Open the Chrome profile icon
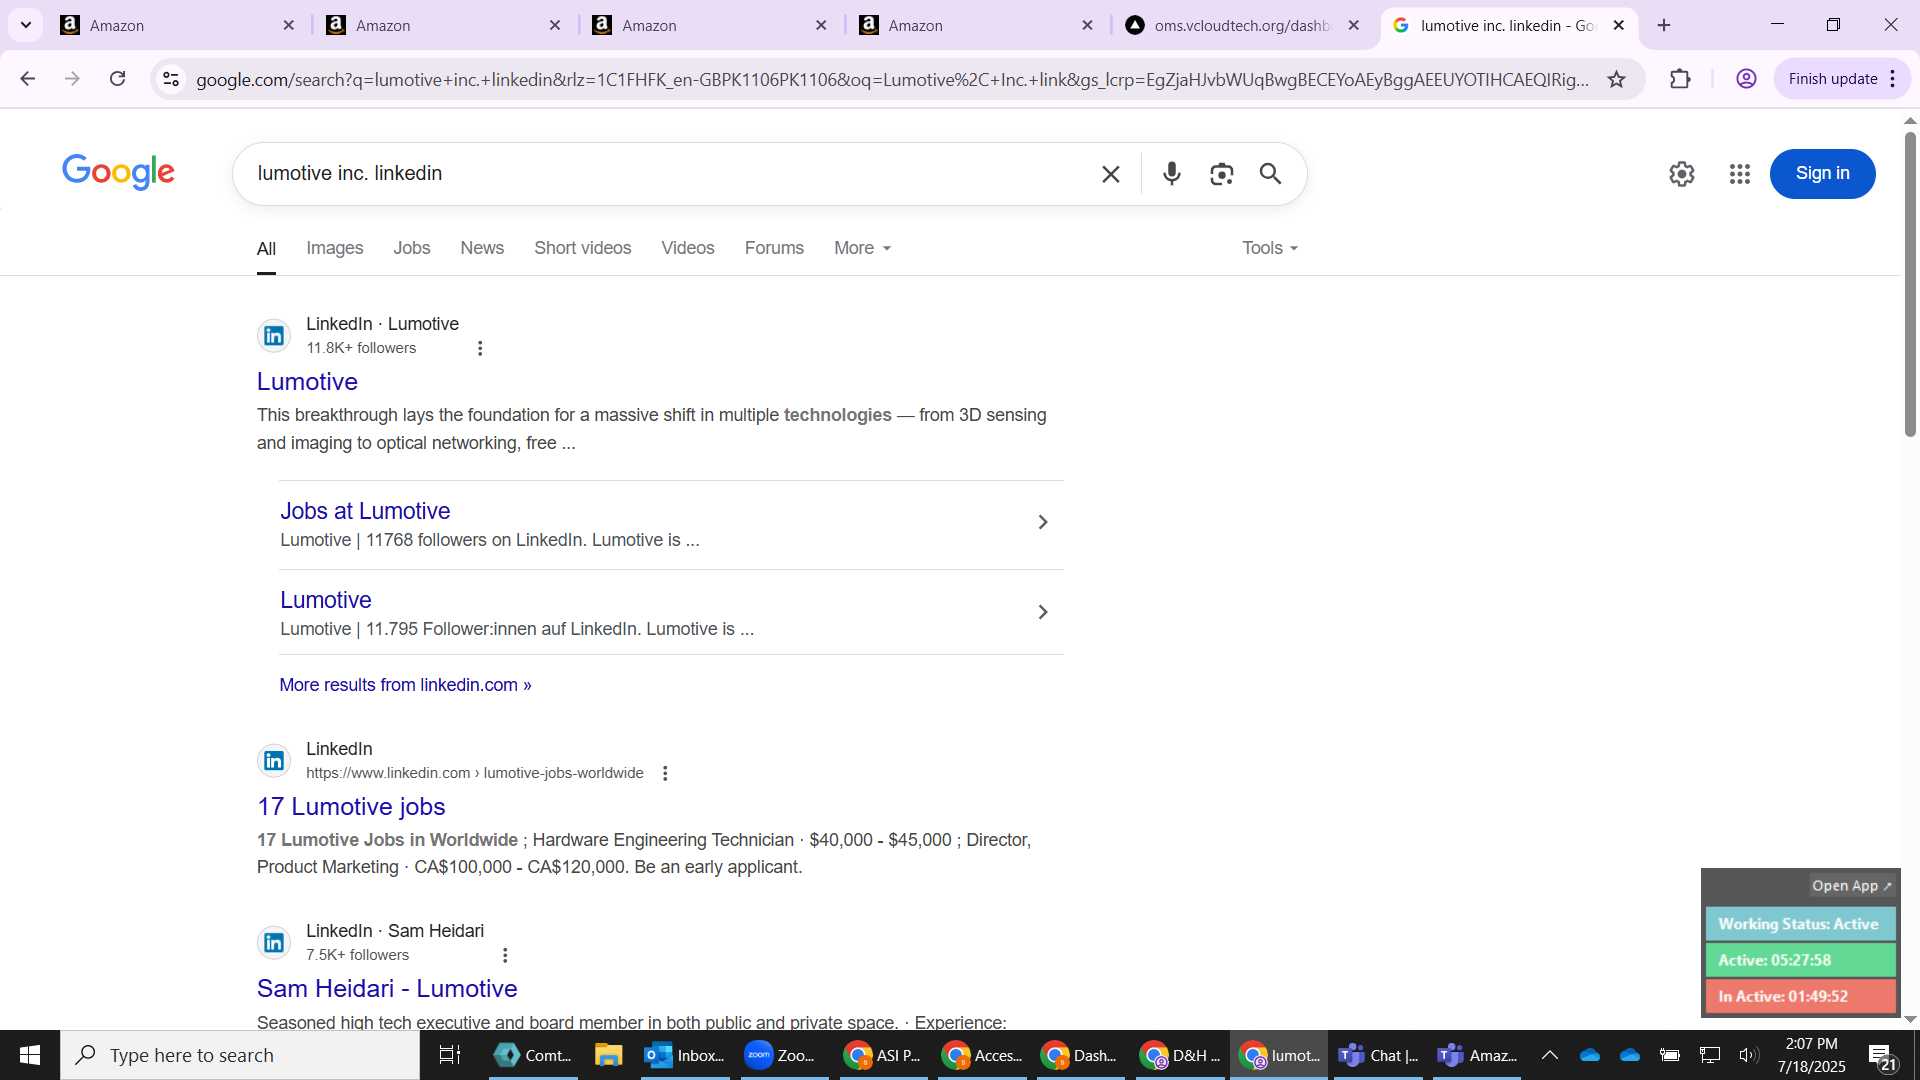The width and height of the screenshot is (1920, 1080). point(1746,79)
